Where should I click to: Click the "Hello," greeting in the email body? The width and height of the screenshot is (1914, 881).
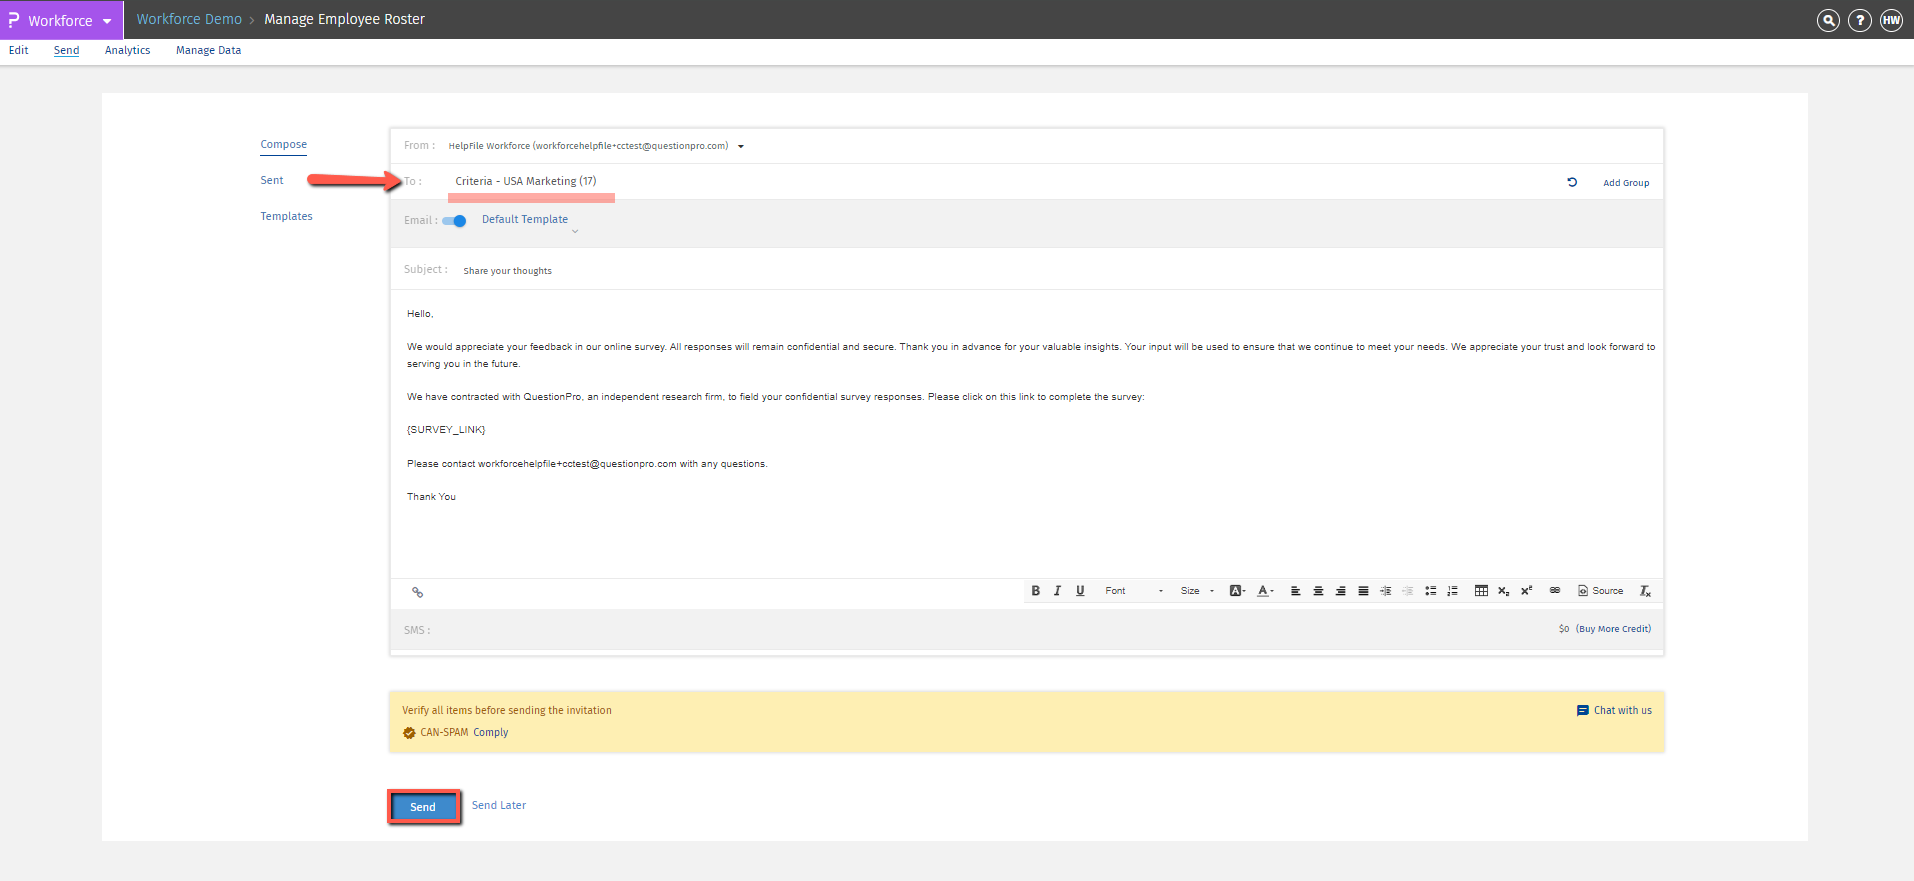click(x=420, y=314)
